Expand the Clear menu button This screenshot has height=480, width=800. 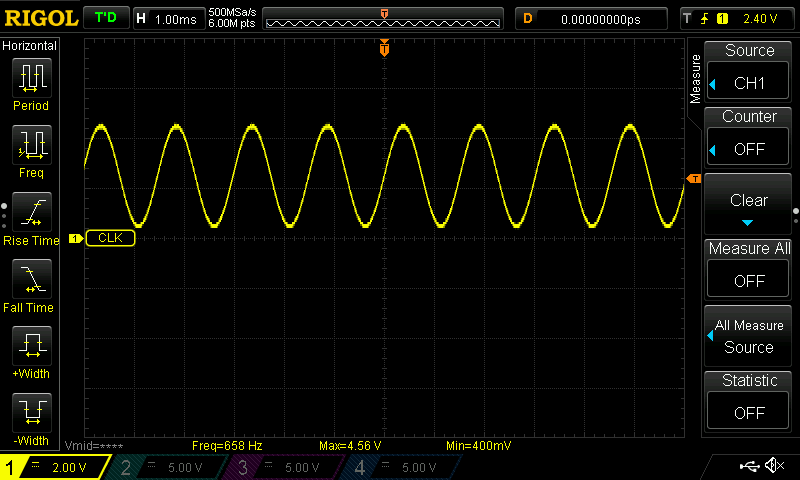point(748,203)
